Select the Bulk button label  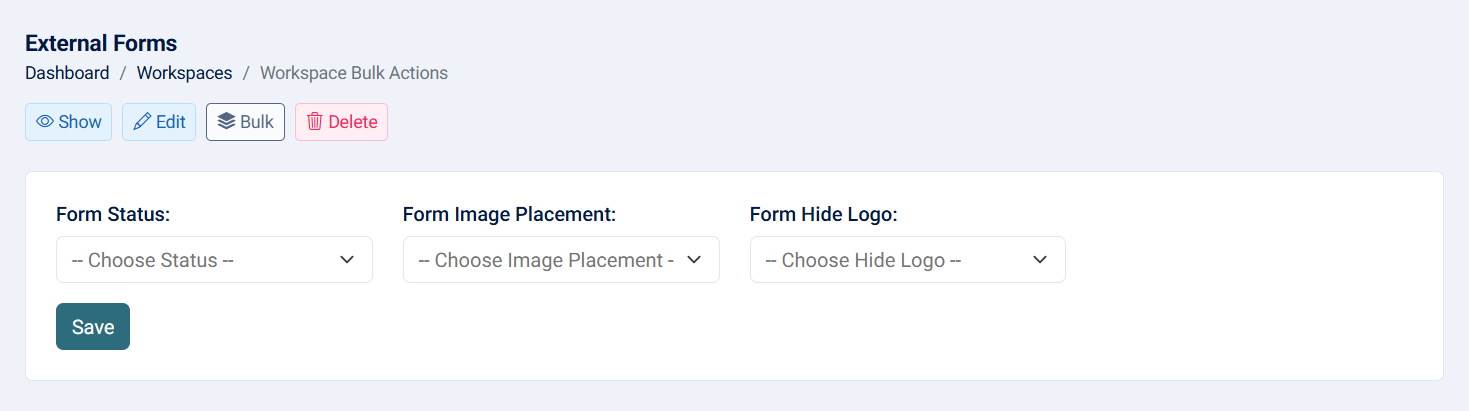click(x=257, y=122)
